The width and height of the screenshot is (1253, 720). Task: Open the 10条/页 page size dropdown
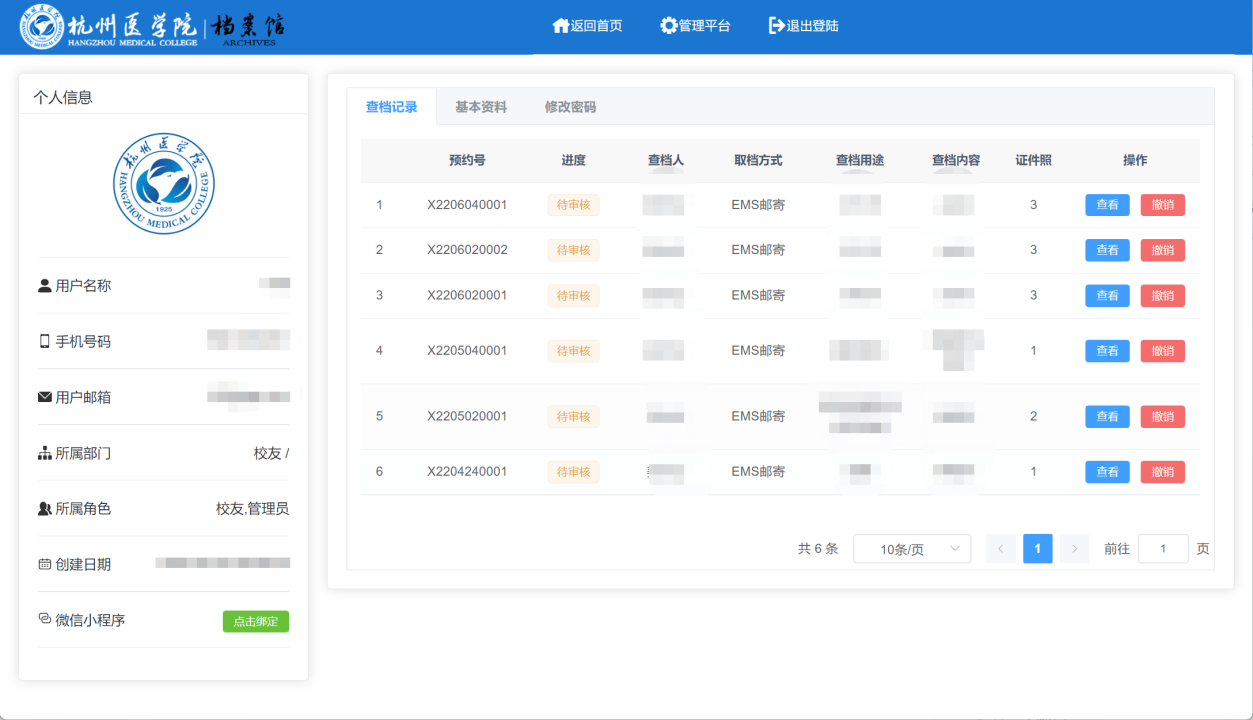pos(911,549)
